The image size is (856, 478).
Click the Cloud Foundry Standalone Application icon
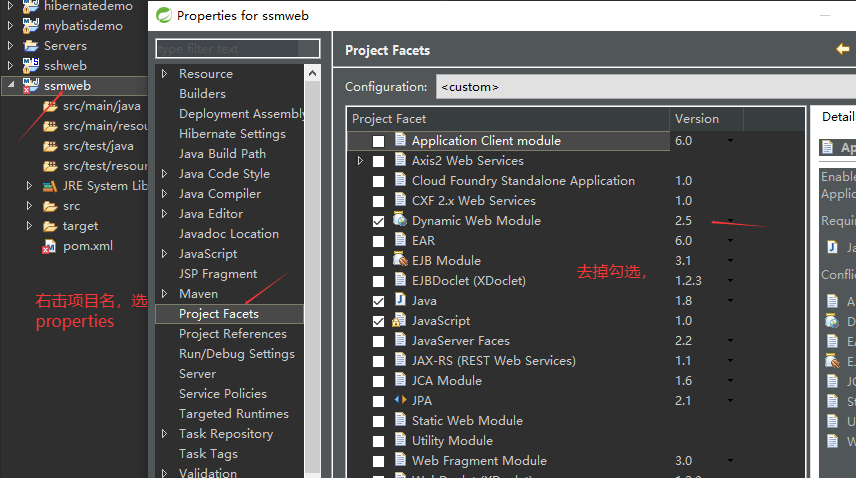coord(400,180)
